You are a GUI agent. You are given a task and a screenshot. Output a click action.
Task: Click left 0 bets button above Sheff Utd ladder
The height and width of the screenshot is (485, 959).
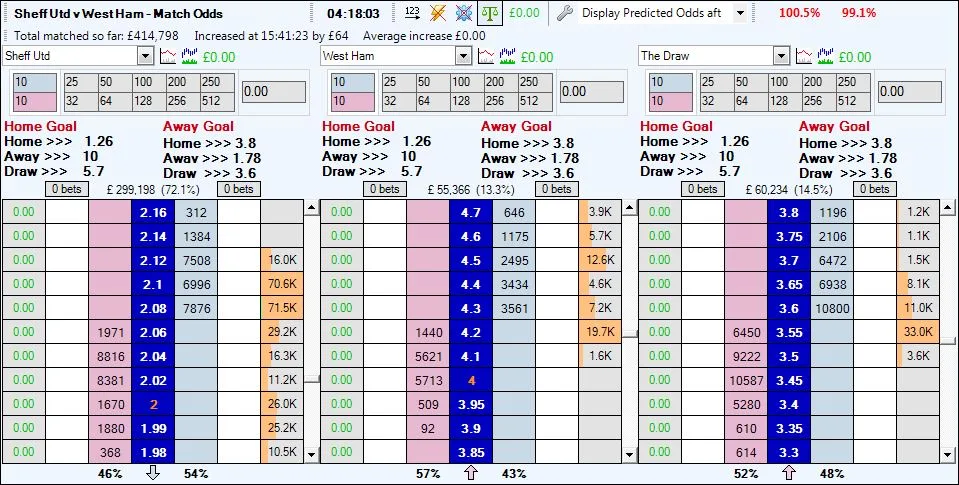click(x=67, y=189)
